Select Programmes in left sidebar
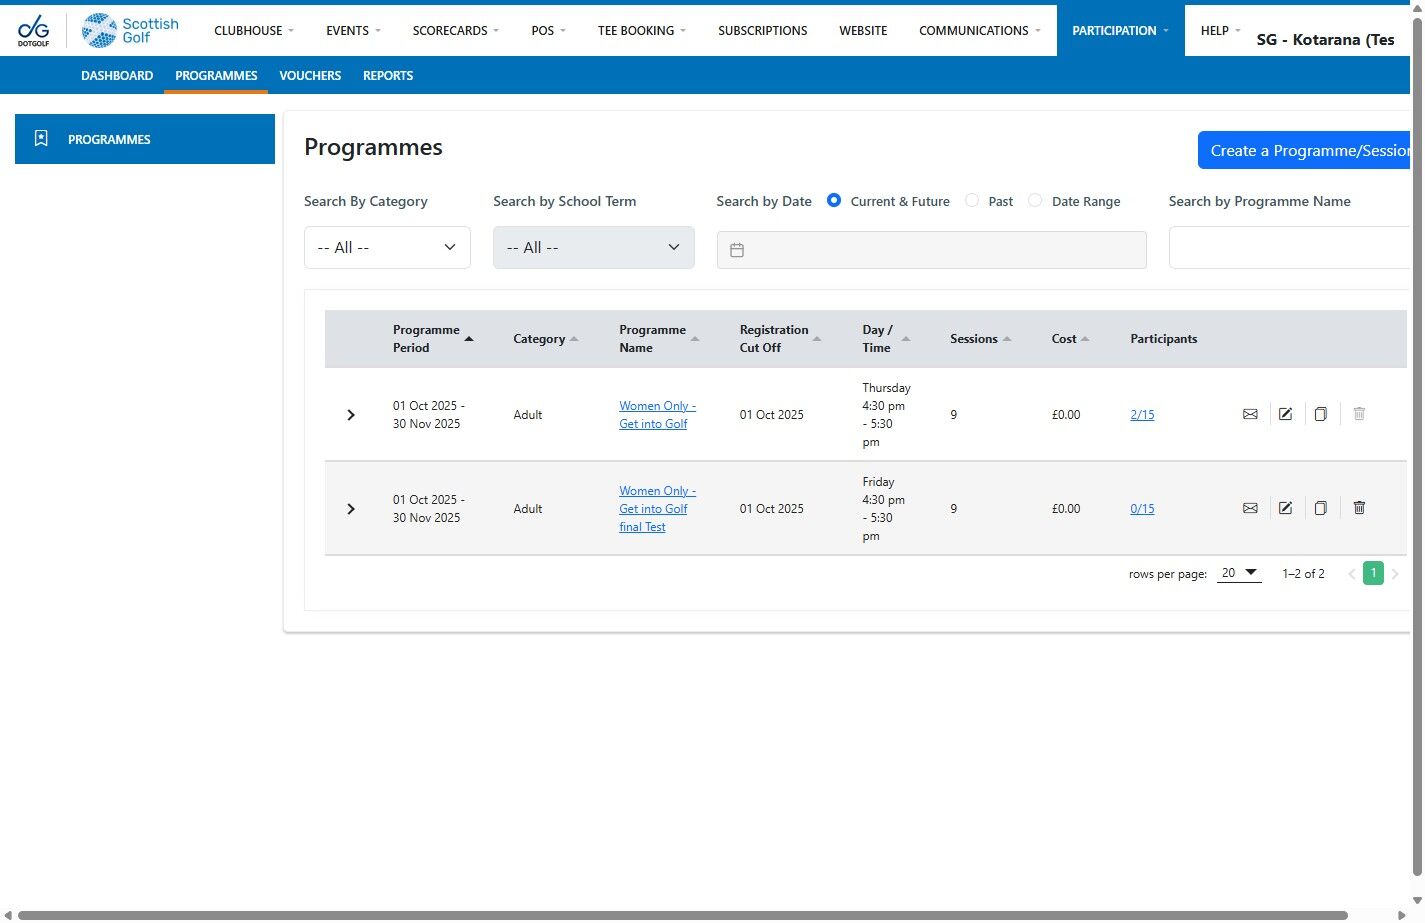This screenshot has height=923, width=1425. click(x=145, y=139)
